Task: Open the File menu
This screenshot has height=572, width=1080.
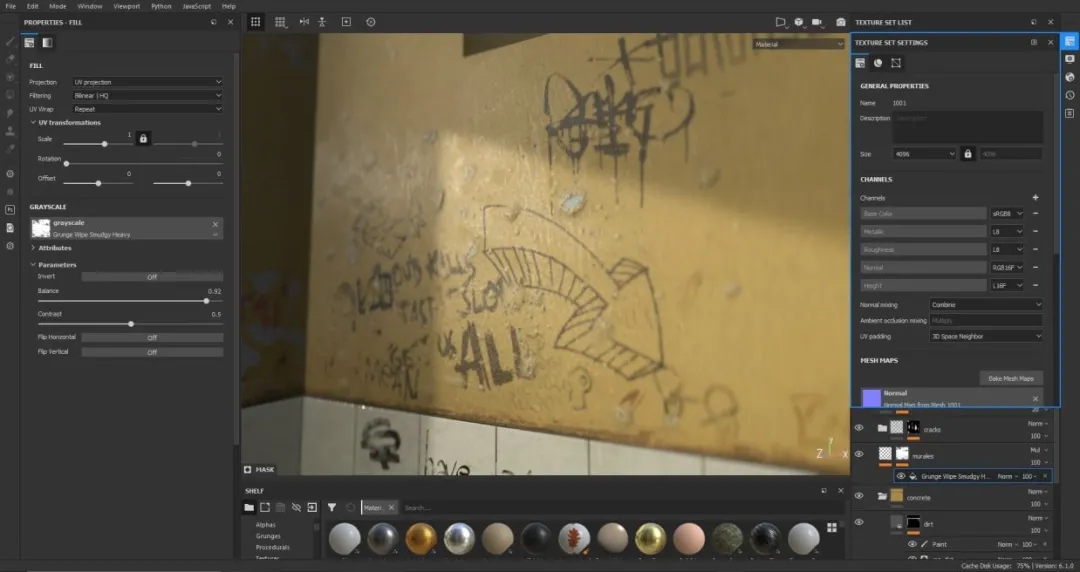Action: (x=10, y=6)
